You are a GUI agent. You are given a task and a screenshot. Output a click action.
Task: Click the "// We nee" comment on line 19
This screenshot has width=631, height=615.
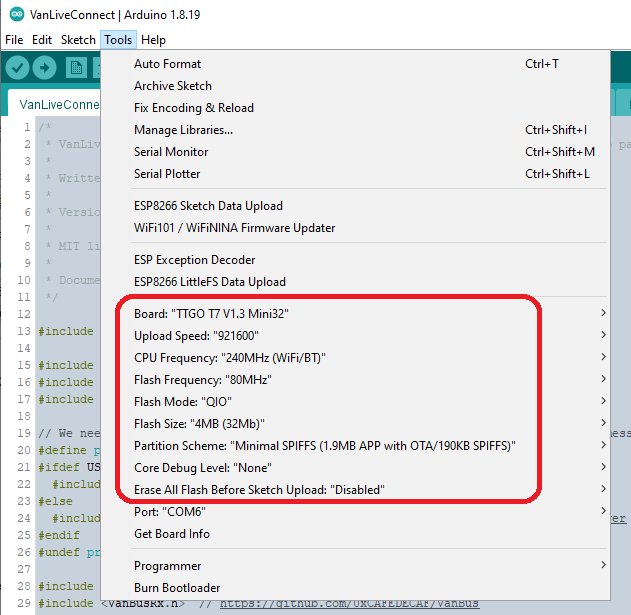coord(69,433)
